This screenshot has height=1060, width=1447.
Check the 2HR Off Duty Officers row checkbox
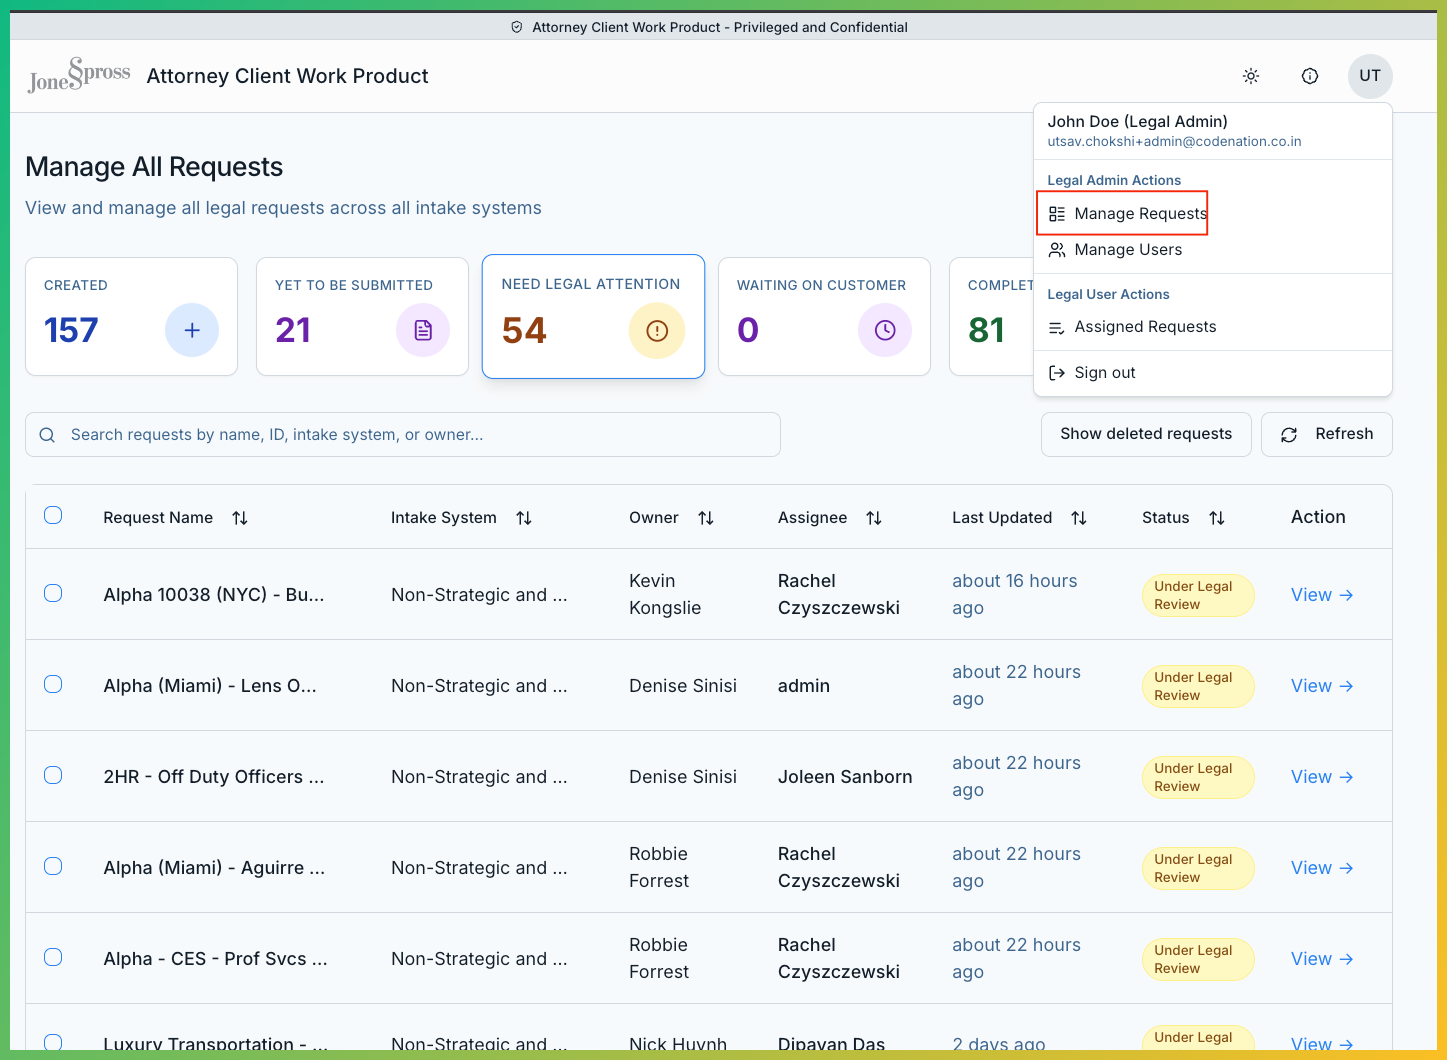point(53,775)
